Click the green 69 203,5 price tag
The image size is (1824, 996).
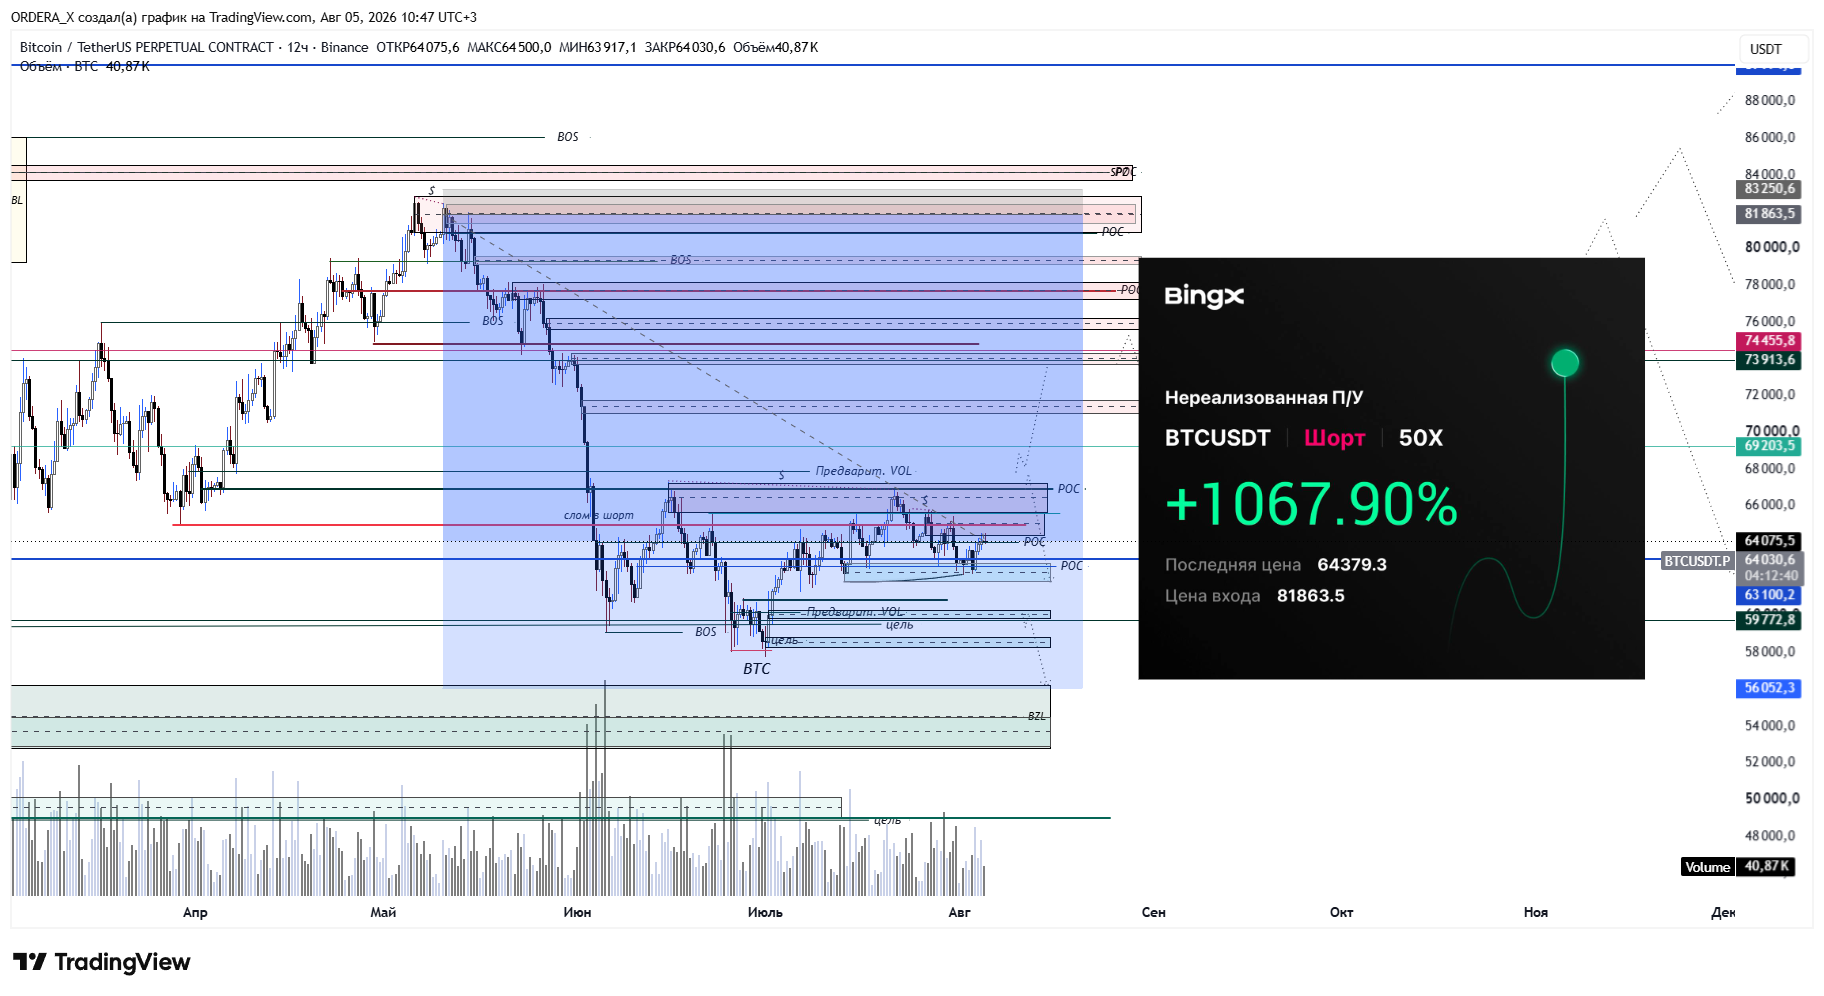click(1769, 446)
